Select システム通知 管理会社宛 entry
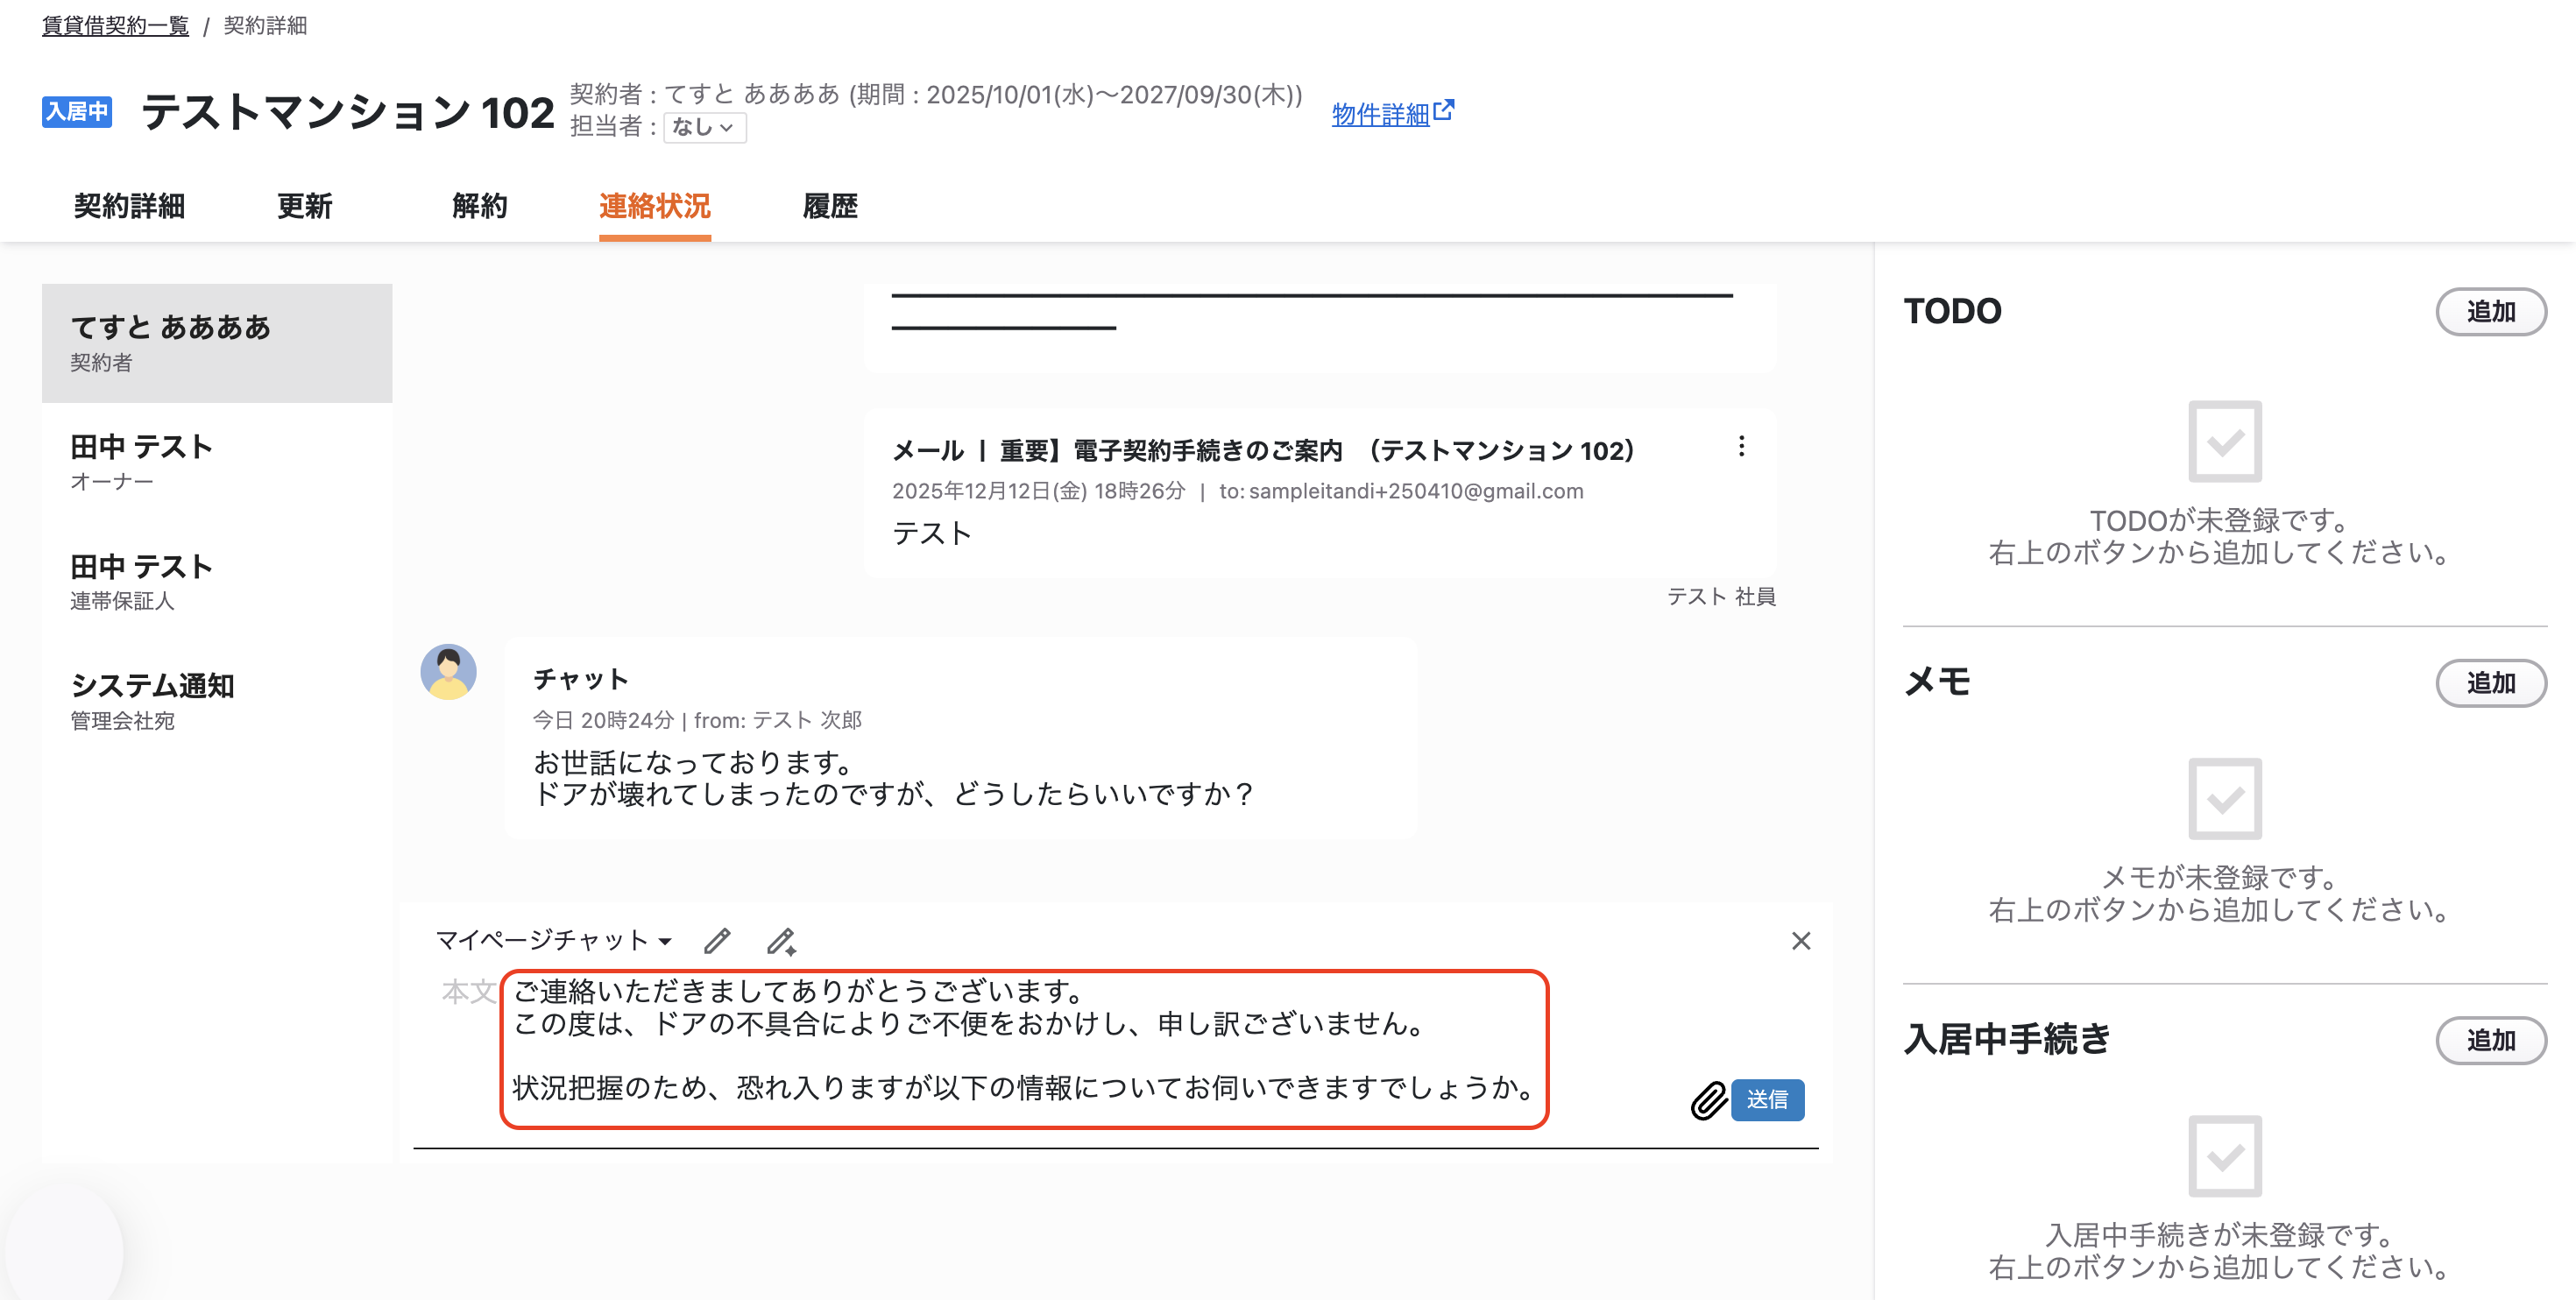Image resolution: width=2576 pixels, height=1300 pixels. coord(217,701)
